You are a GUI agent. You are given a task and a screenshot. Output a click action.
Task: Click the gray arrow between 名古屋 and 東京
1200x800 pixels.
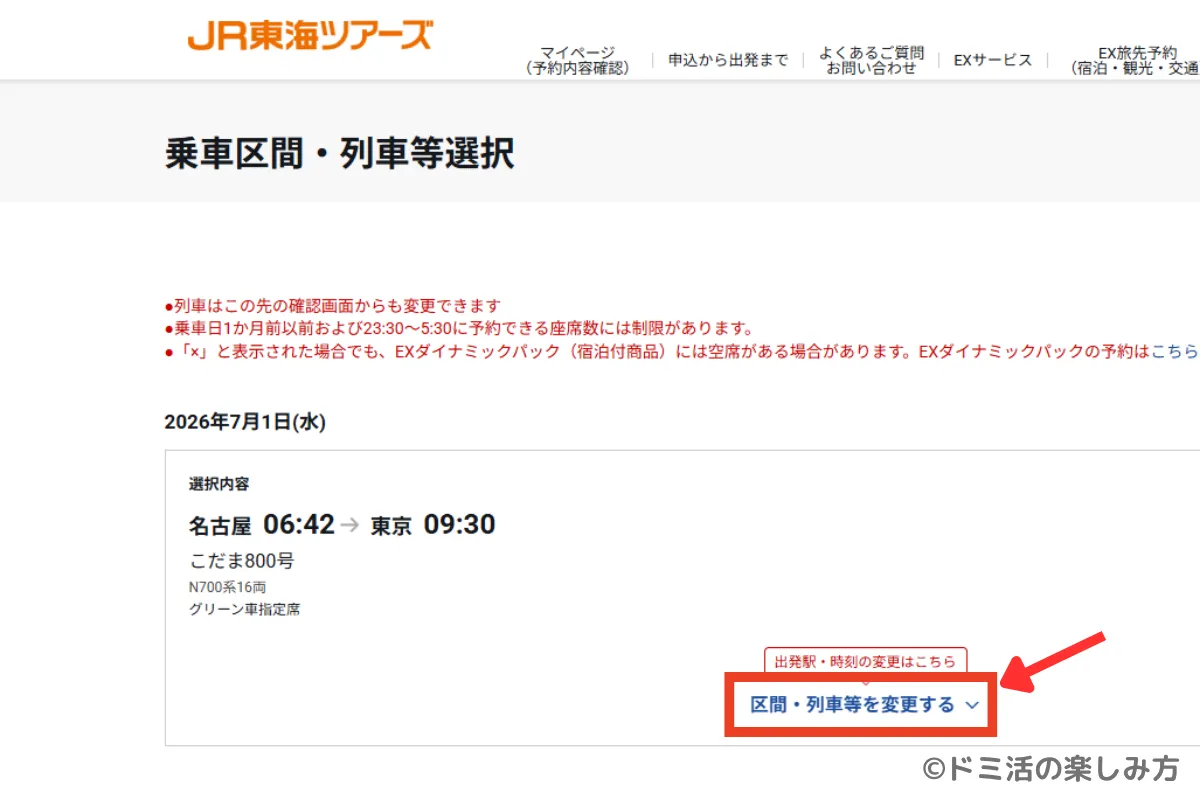pyautogui.click(x=349, y=526)
